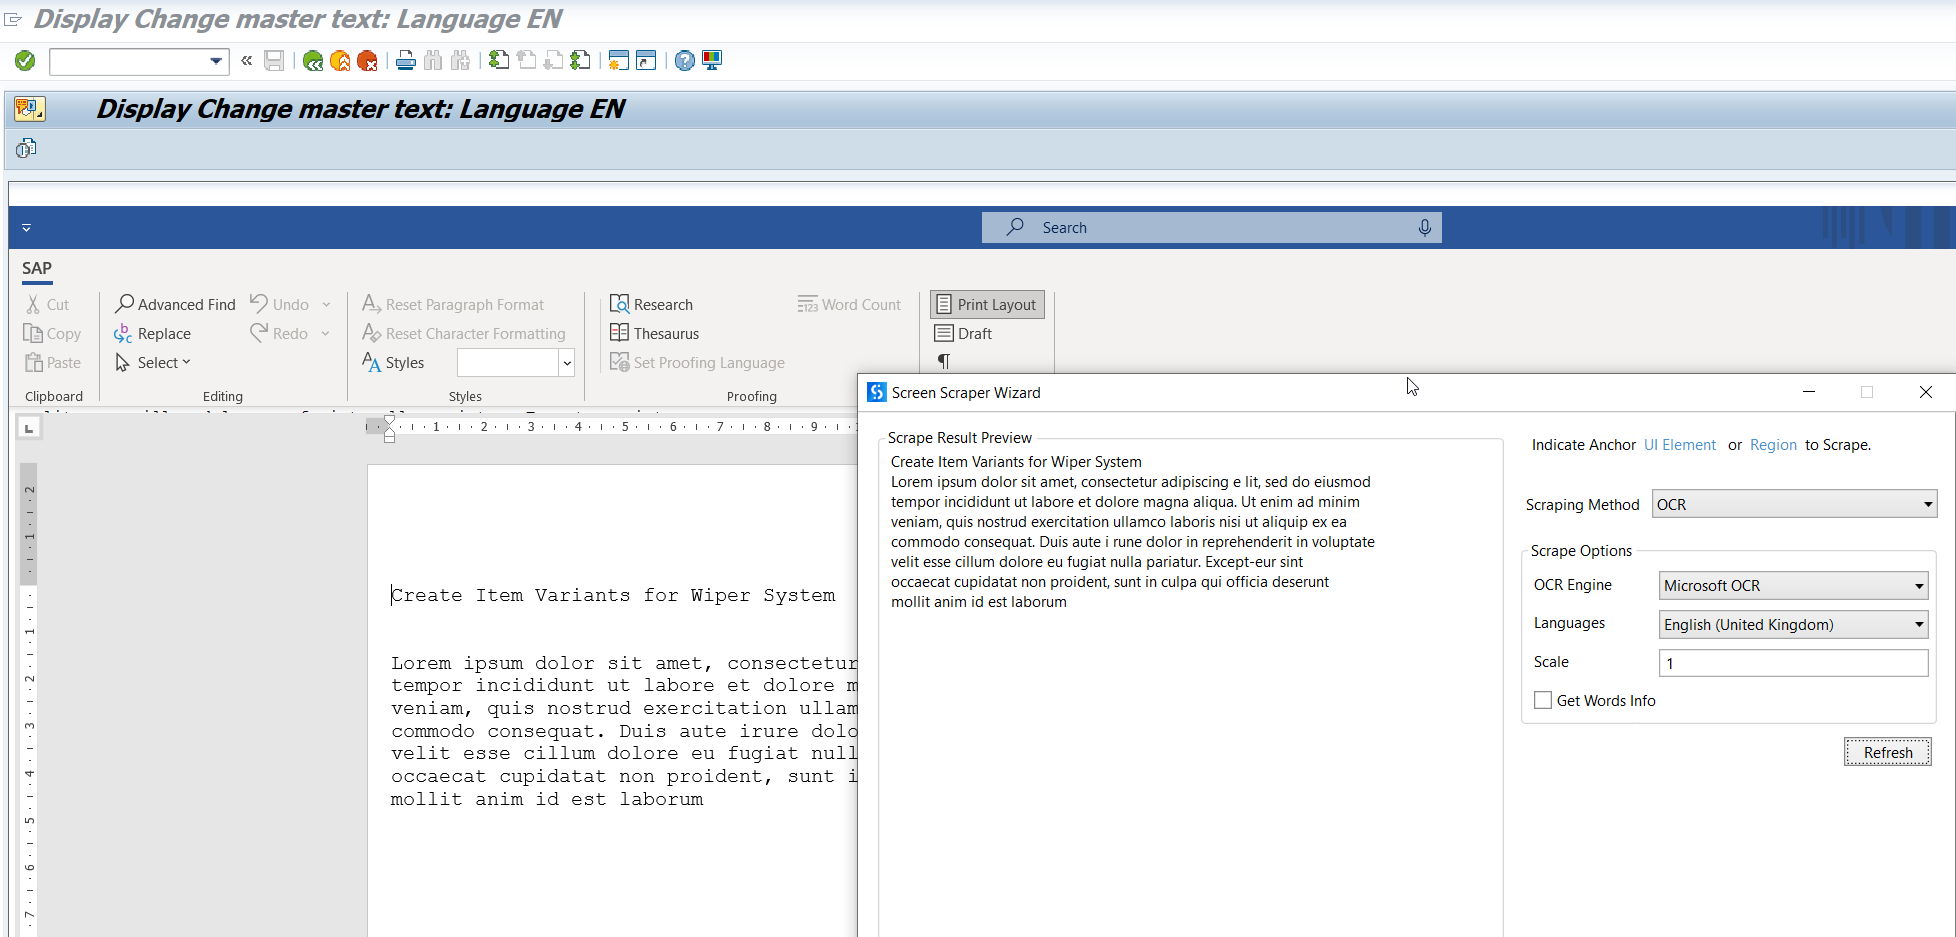Click 'Create Item Variants for Wiper System' in document

click(613, 595)
